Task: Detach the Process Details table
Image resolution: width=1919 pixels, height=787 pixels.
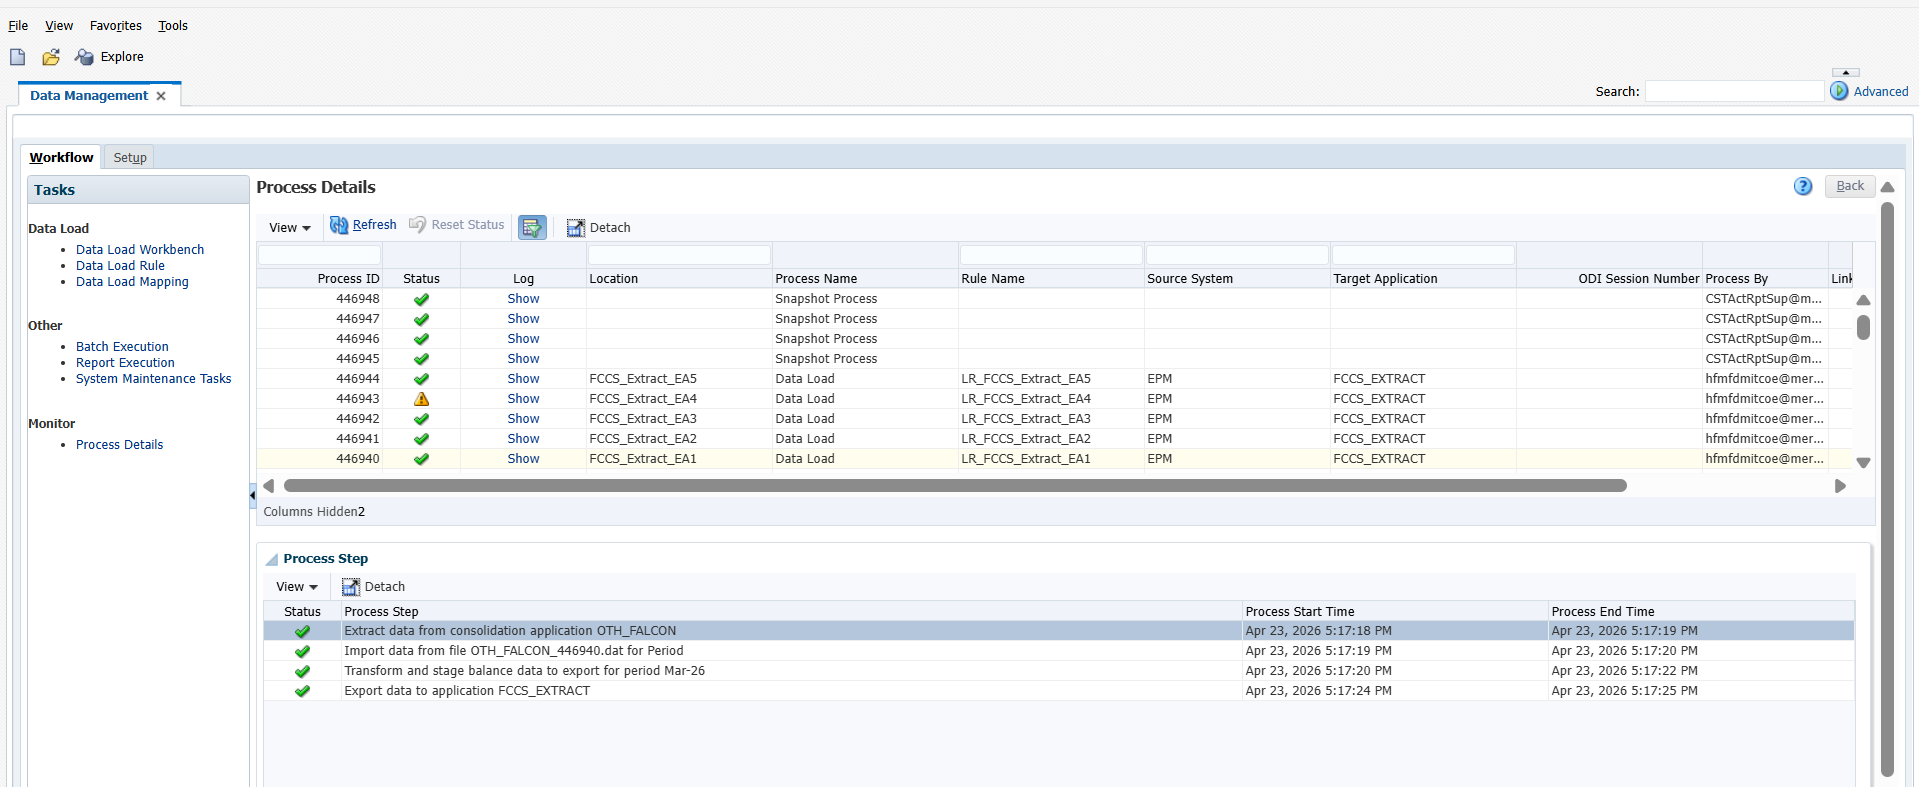Action: tap(598, 228)
